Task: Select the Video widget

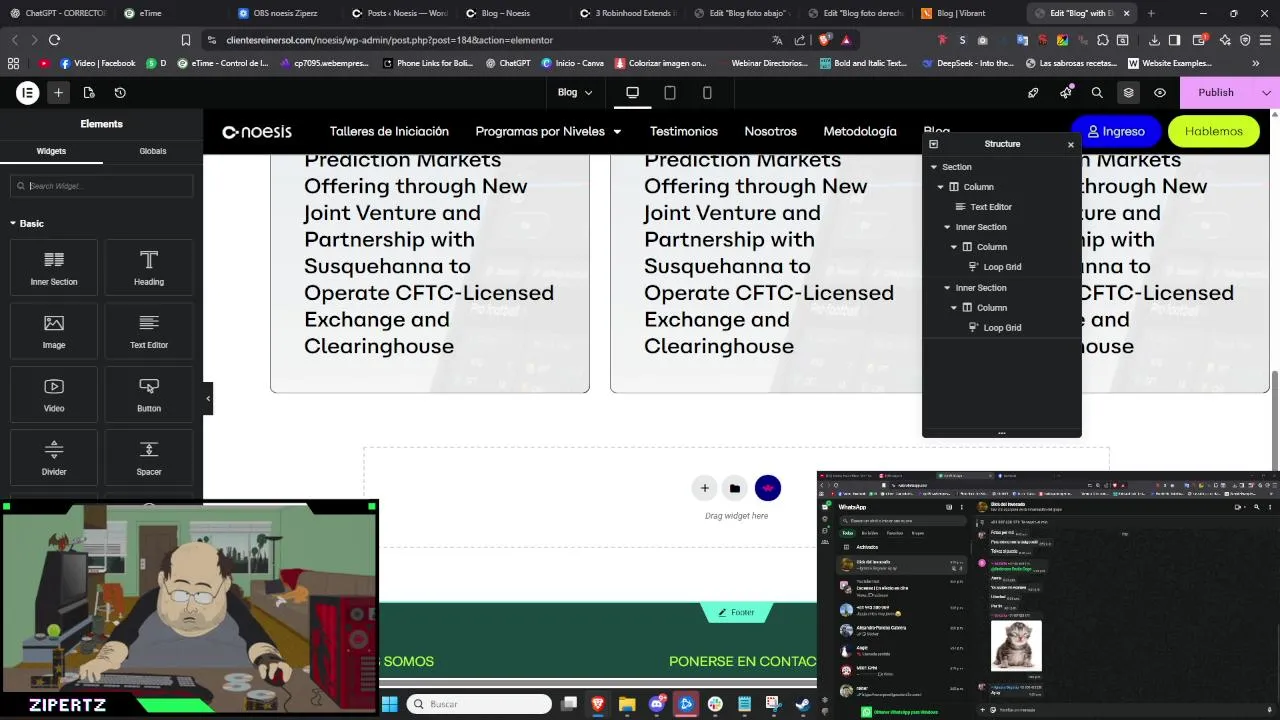Action: [54, 393]
